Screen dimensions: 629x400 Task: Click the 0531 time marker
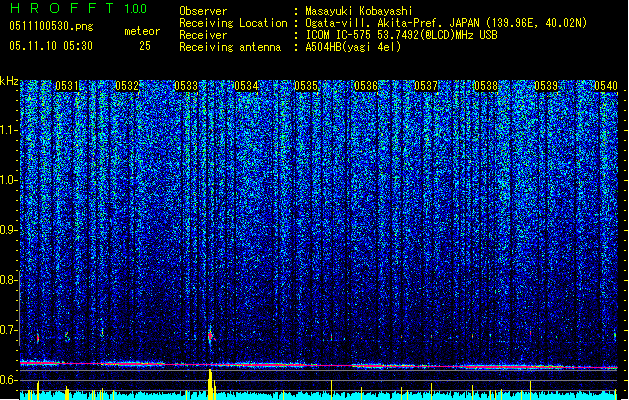click(x=67, y=86)
